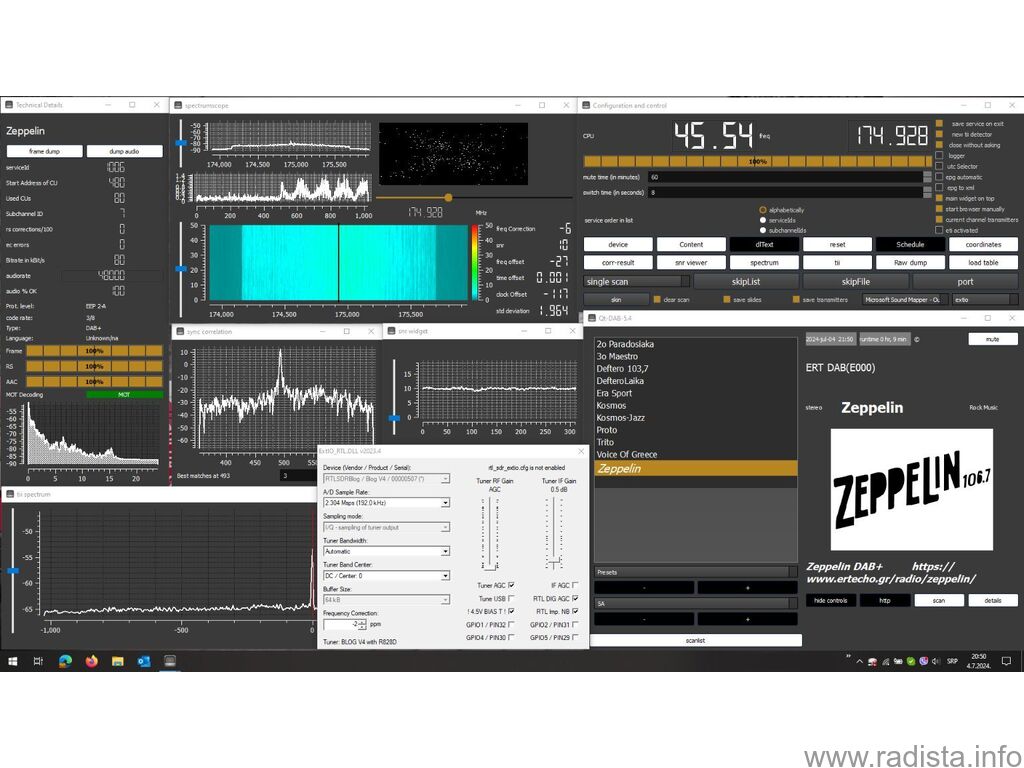Disable the Tuner AGC checkbox

pyautogui.click(x=511, y=585)
